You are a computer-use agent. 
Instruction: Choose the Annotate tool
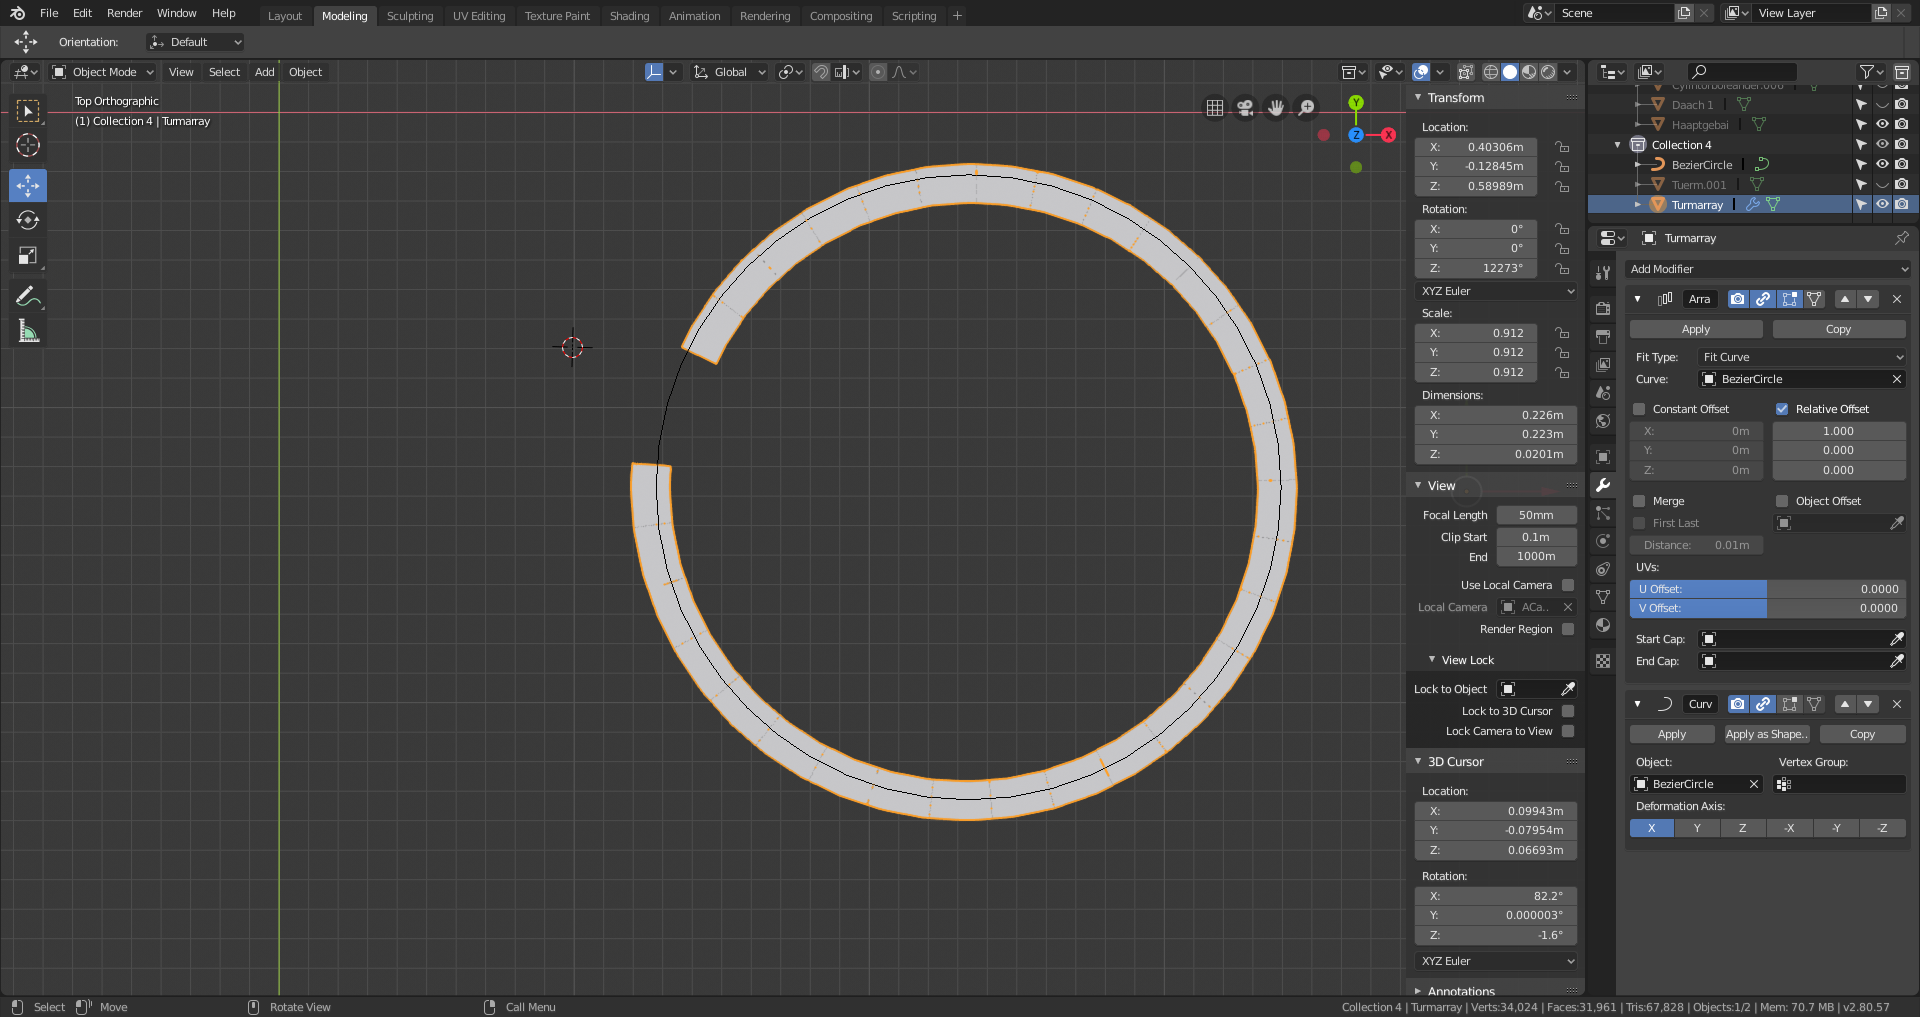[x=28, y=297]
